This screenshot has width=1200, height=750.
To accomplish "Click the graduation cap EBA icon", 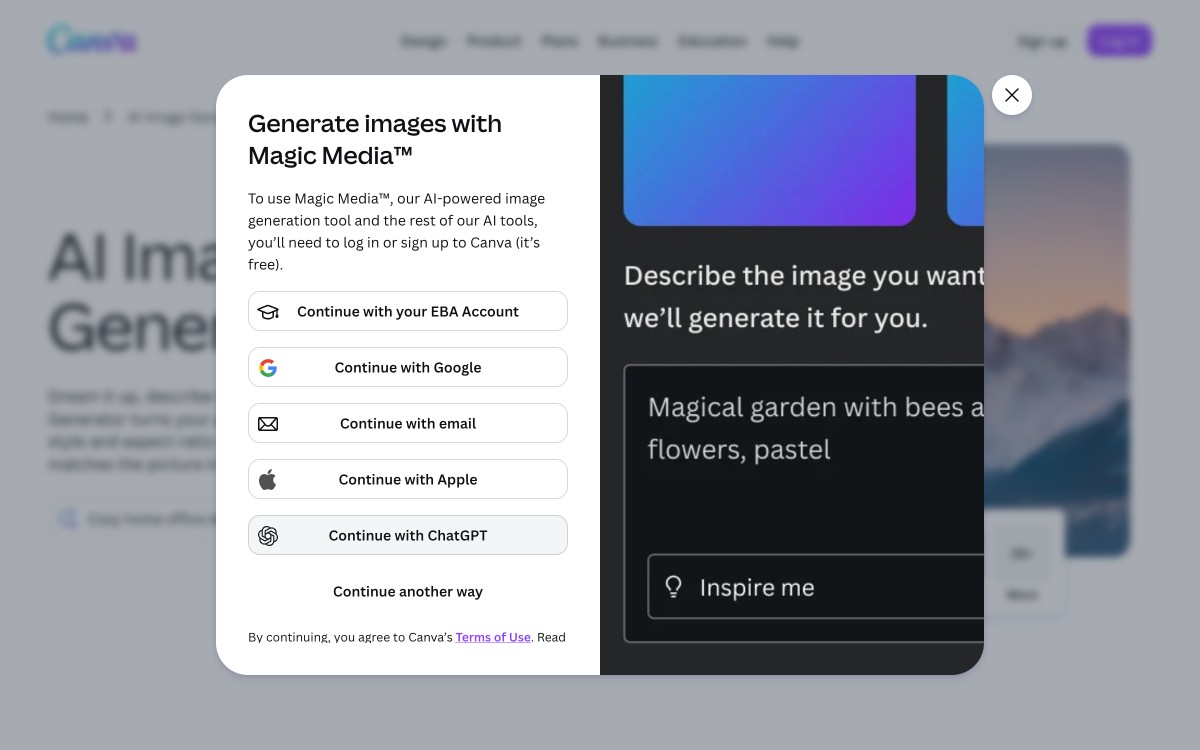I will tap(268, 312).
